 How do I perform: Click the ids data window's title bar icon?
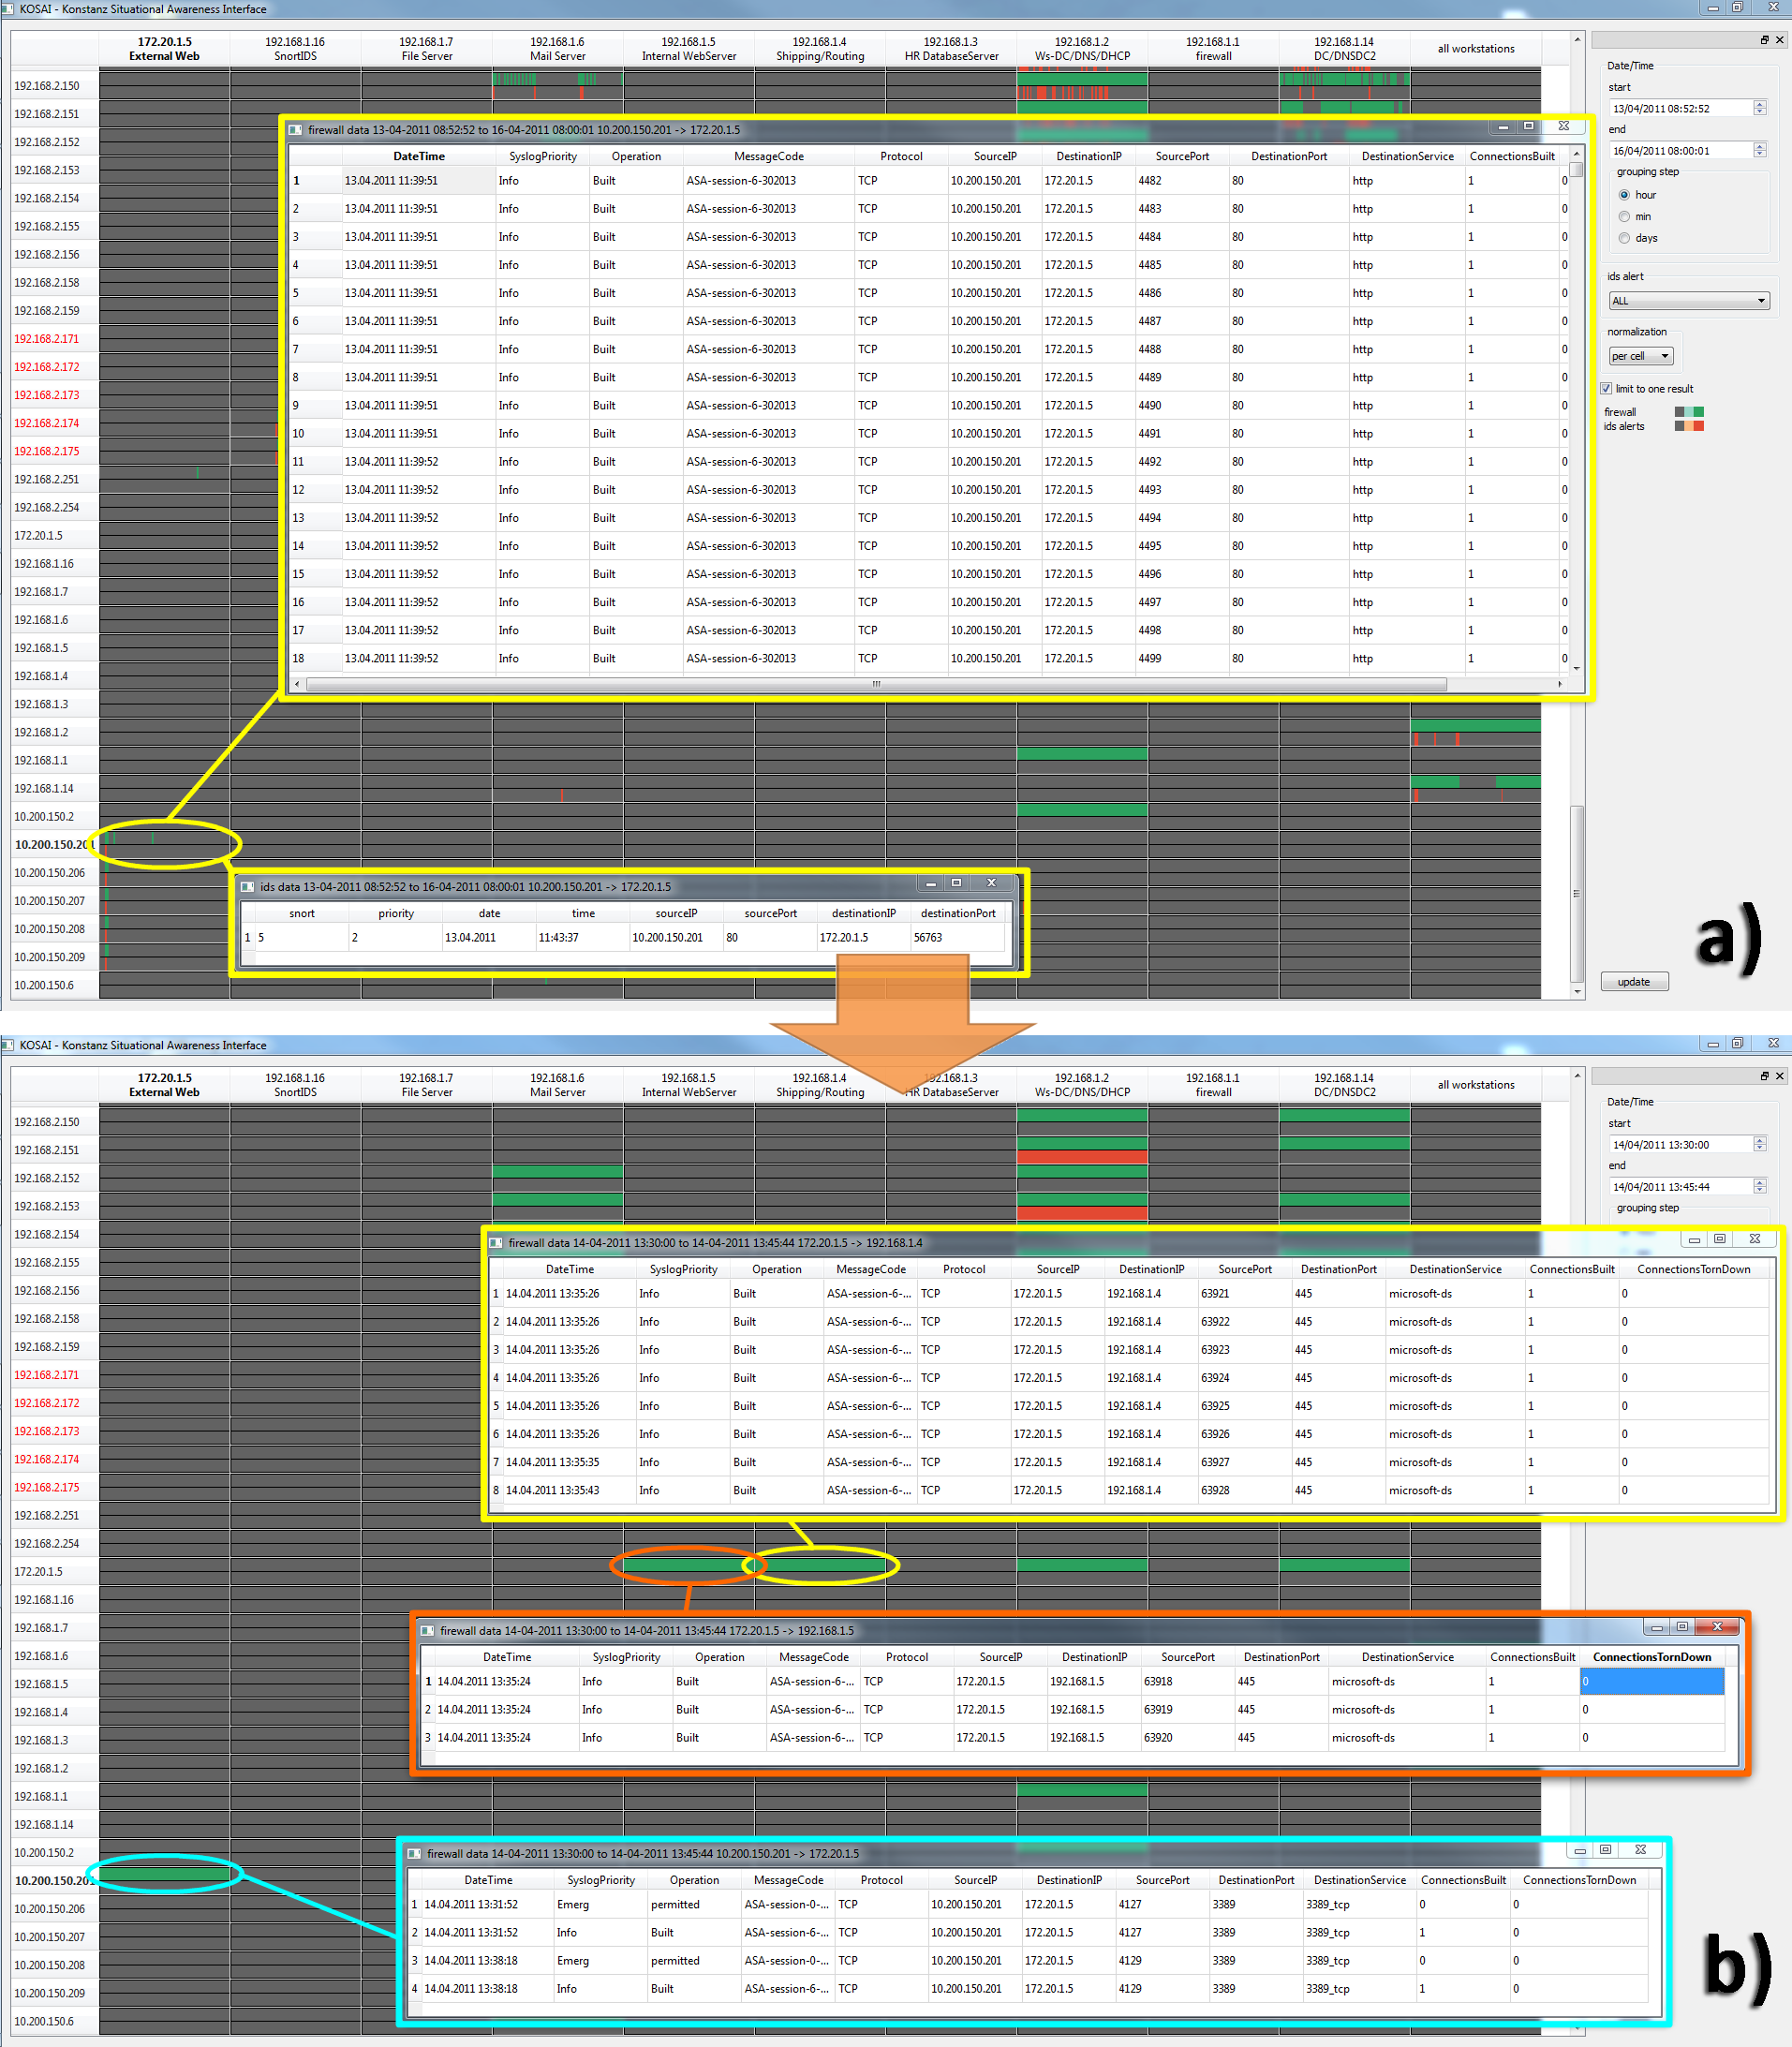point(247,887)
